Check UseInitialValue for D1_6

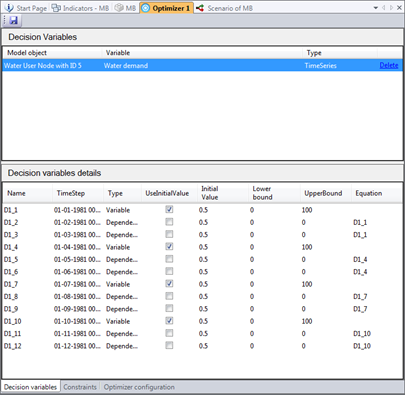[169, 271]
